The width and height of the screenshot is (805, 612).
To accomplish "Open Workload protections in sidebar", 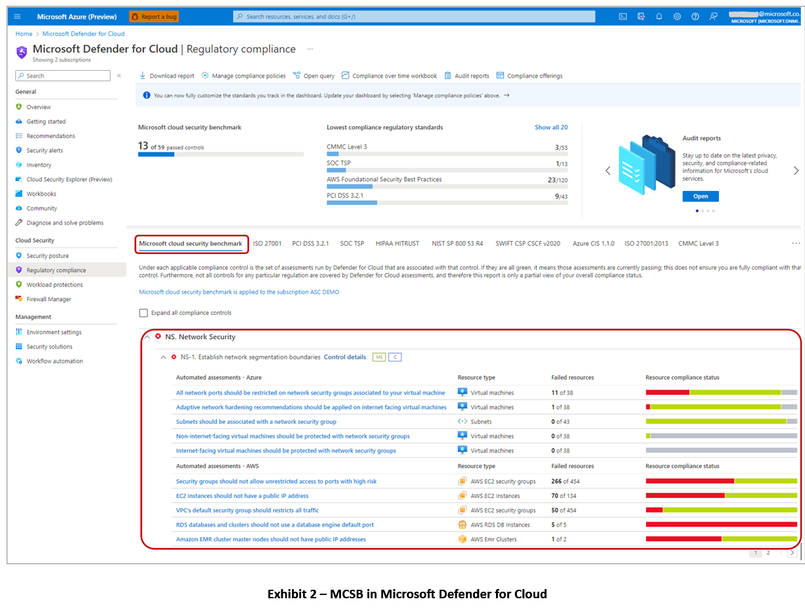I will pyautogui.click(x=54, y=284).
